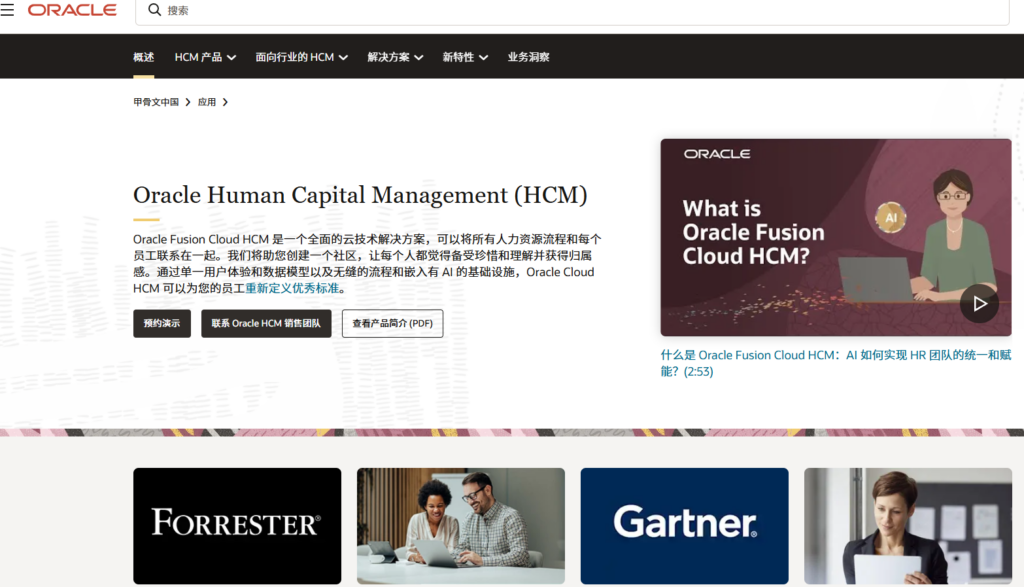This screenshot has width=1024, height=587.
Task: Focus the 搜索 search field
Action: 572,10
